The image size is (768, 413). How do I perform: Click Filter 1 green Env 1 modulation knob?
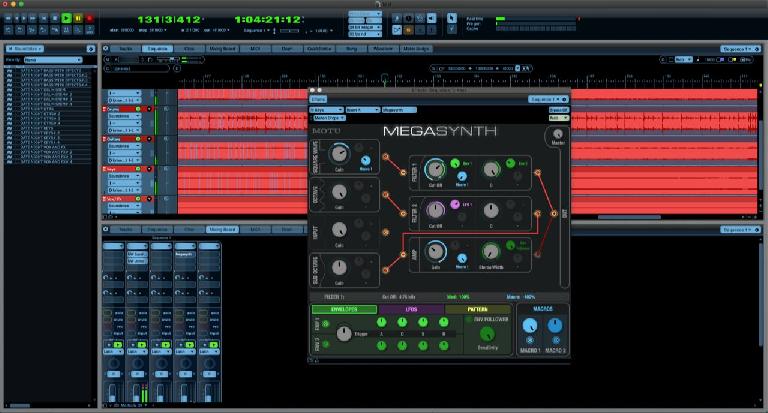pos(455,164)
